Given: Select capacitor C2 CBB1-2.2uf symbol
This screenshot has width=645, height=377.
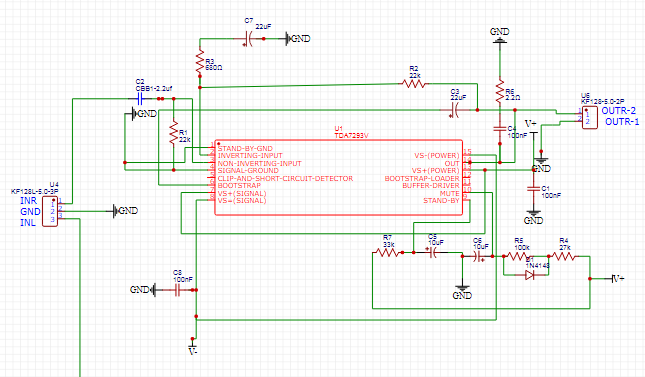Looking at the screenshot, I should pos(140,99).
